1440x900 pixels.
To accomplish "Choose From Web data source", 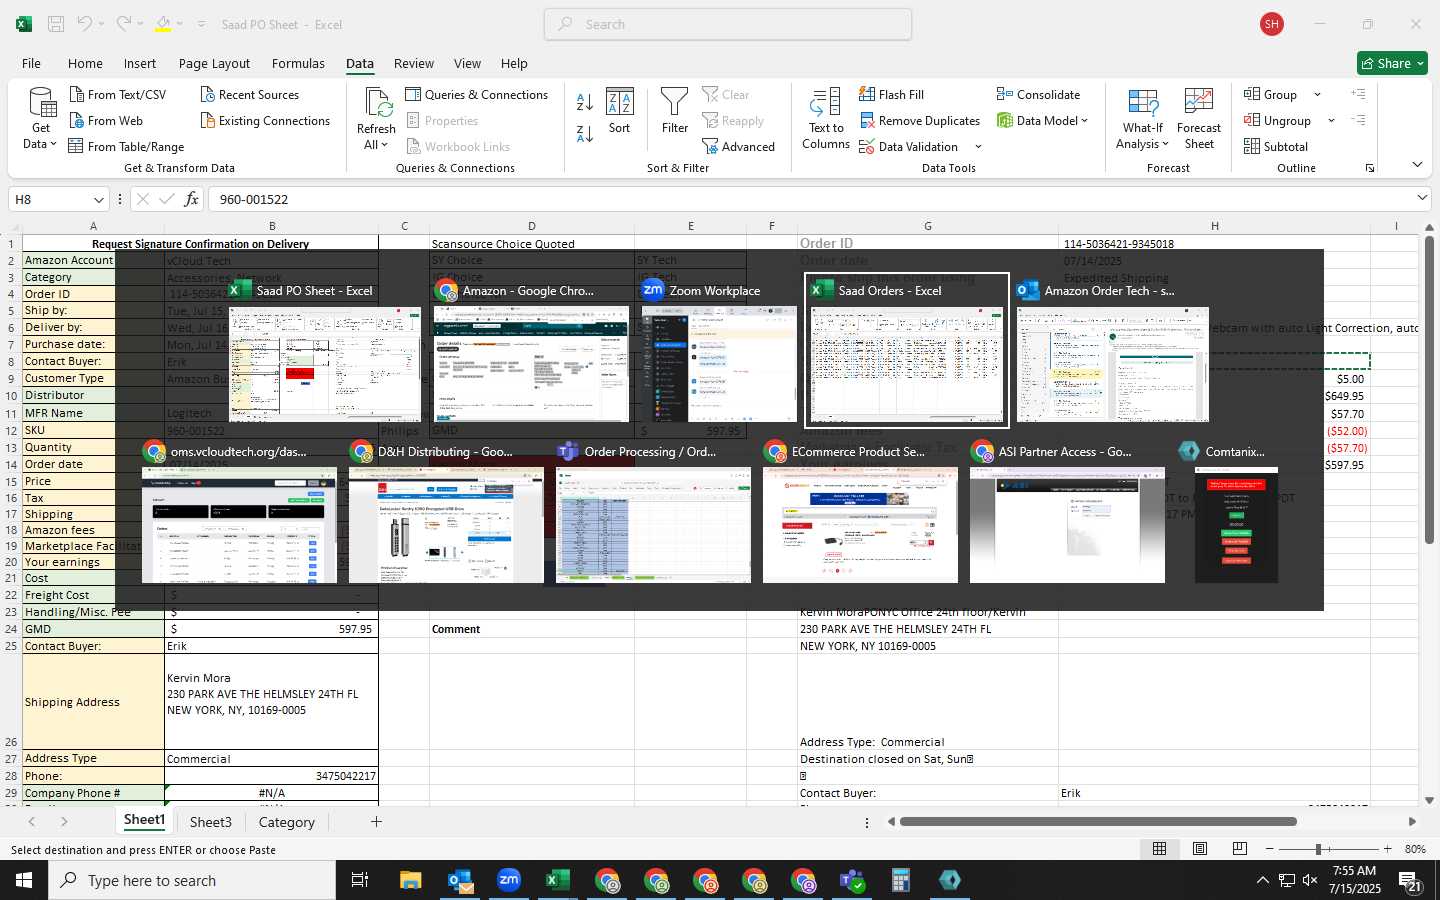I will pos(106,120).
